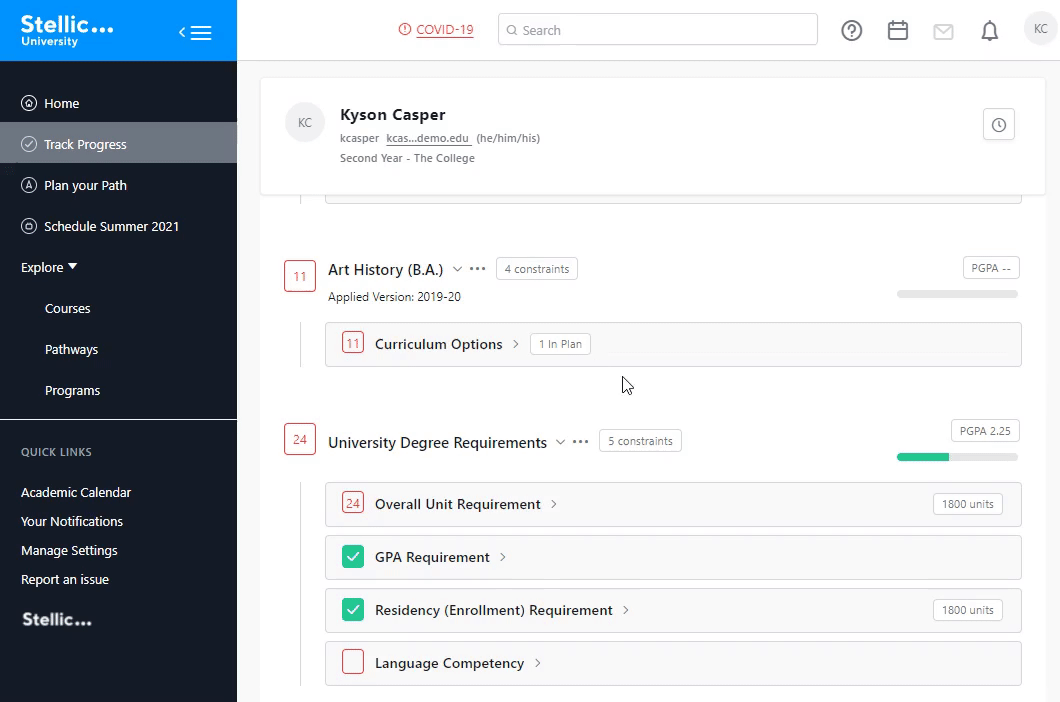1060x702 pixels.
Task: Click the history clock icon on profile card
Action: [998, 125]
